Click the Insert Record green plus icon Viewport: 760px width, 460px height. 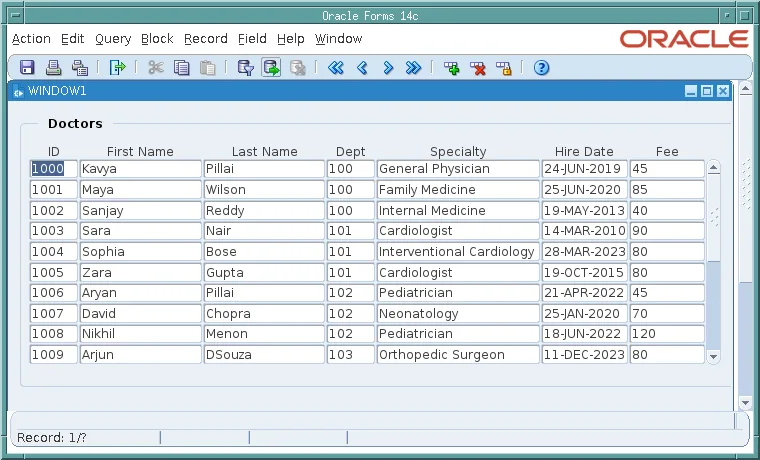pyautogui.click(x=452, y=67)
